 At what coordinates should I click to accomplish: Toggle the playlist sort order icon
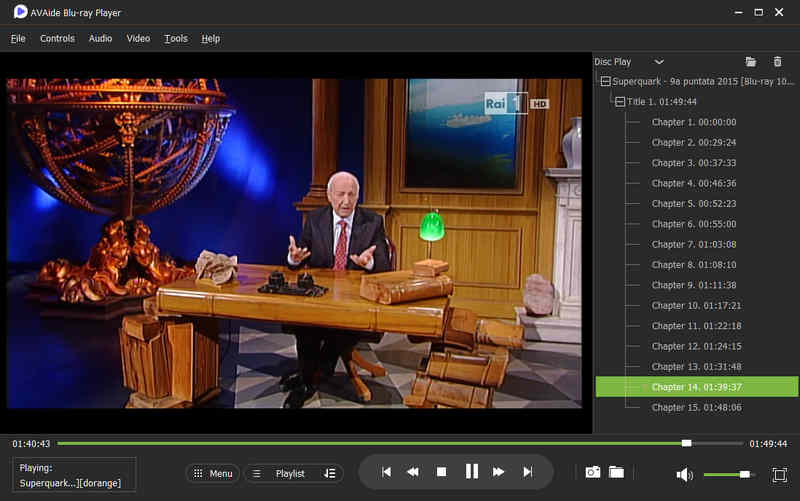pos(330,473)
